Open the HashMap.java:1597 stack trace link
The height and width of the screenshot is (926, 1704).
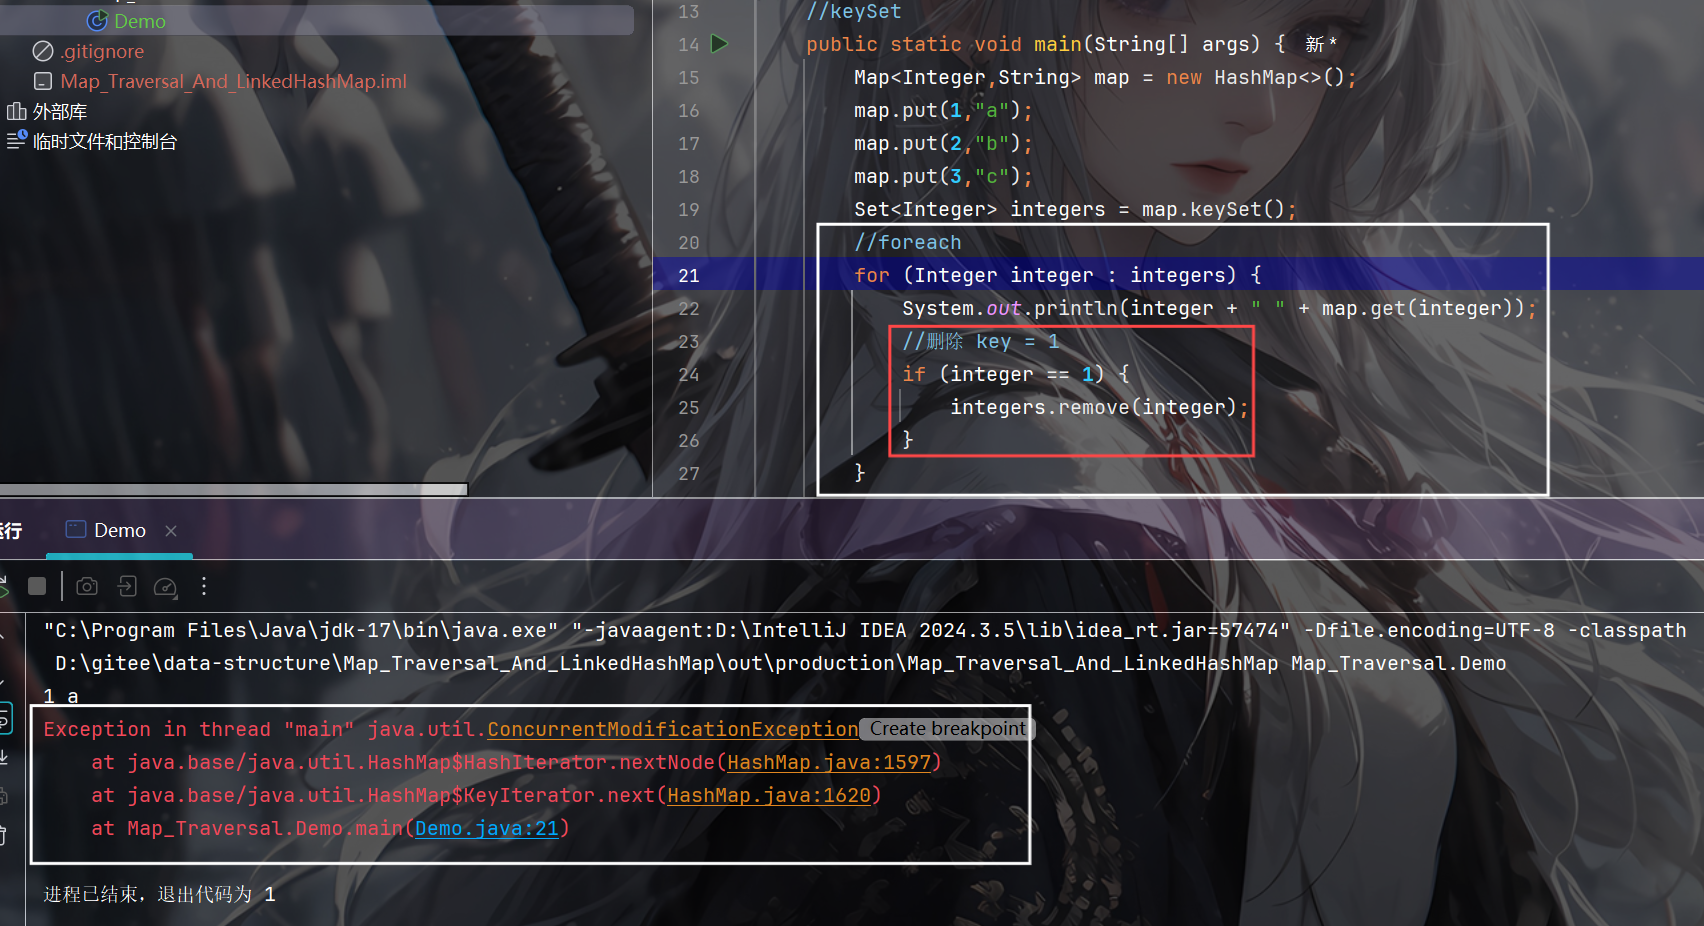point(829,762)
